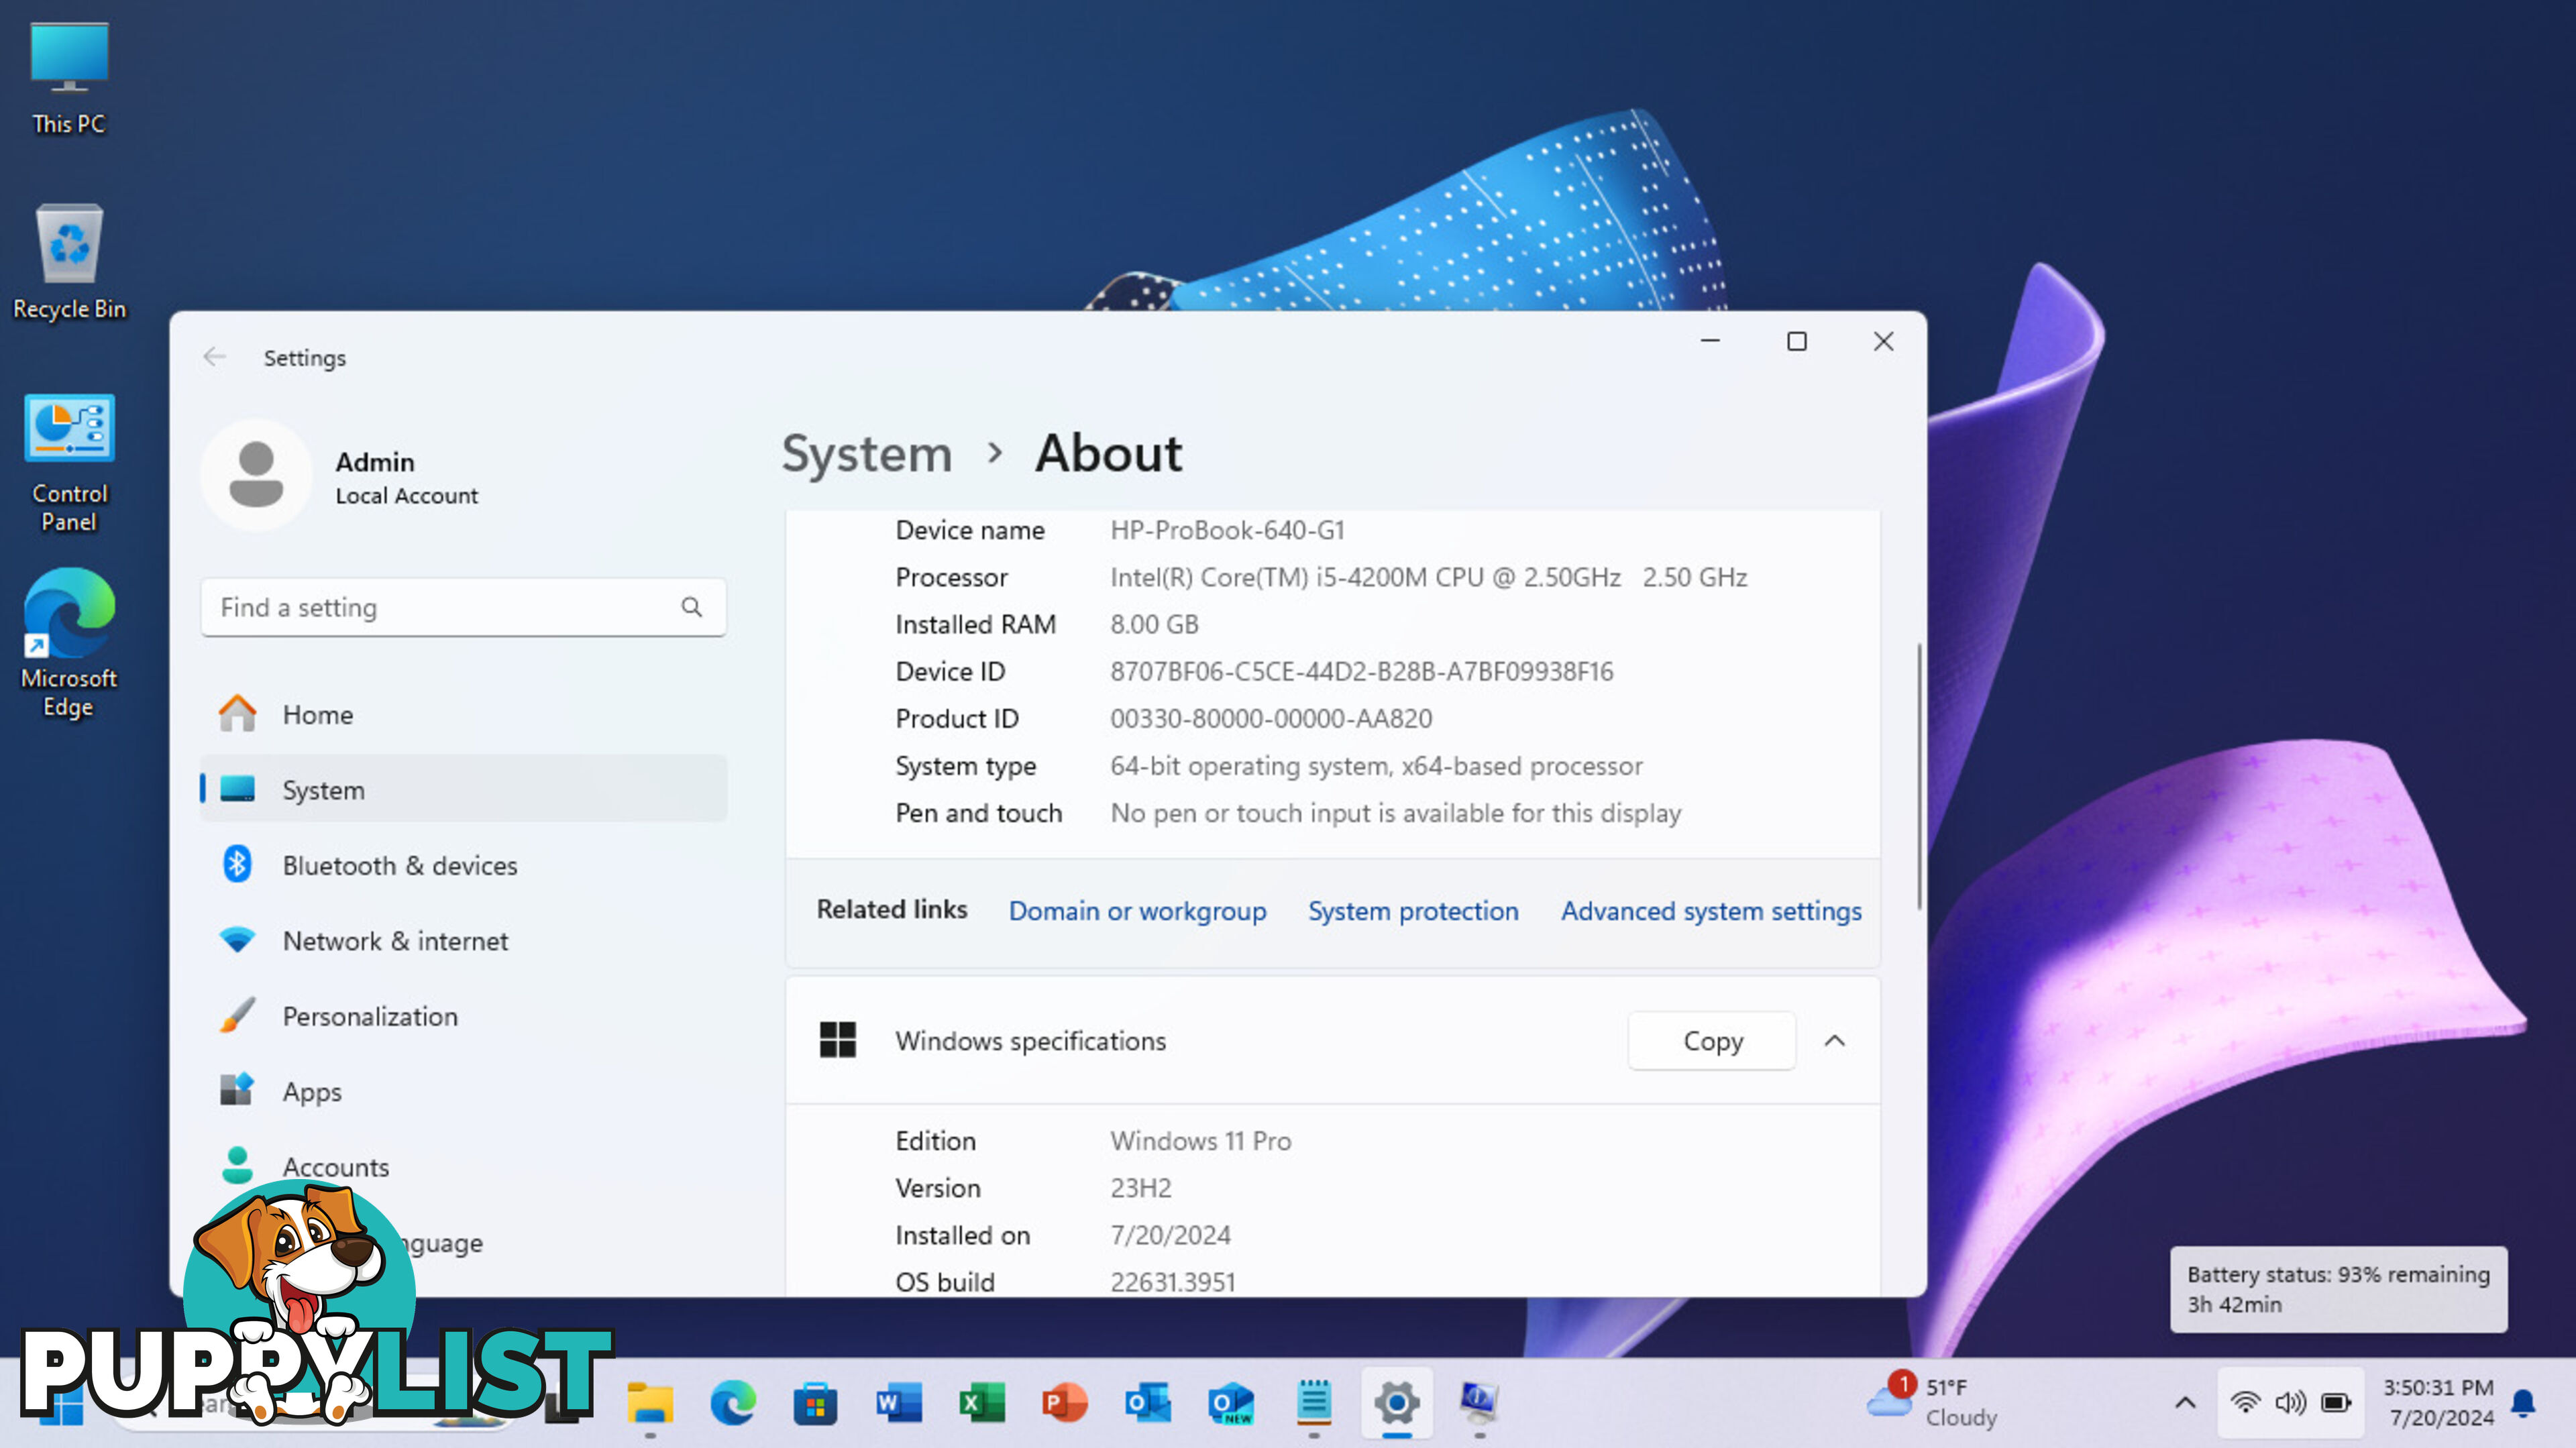Open Notepad from taskbar

pyautogui.click(x=1314, y=1404)
